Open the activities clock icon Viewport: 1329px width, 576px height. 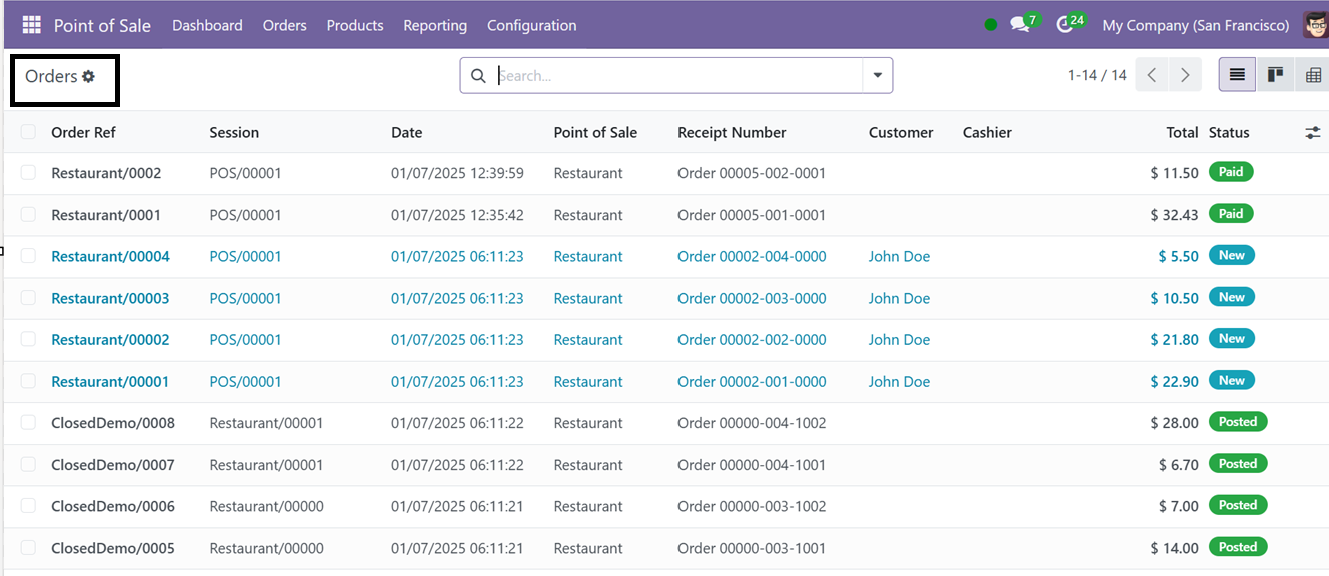(1065, 25)
